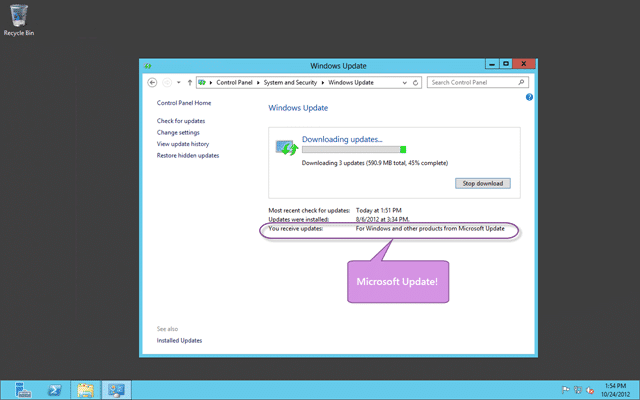Open Help via blue question mark

click(x=529, y=97)
